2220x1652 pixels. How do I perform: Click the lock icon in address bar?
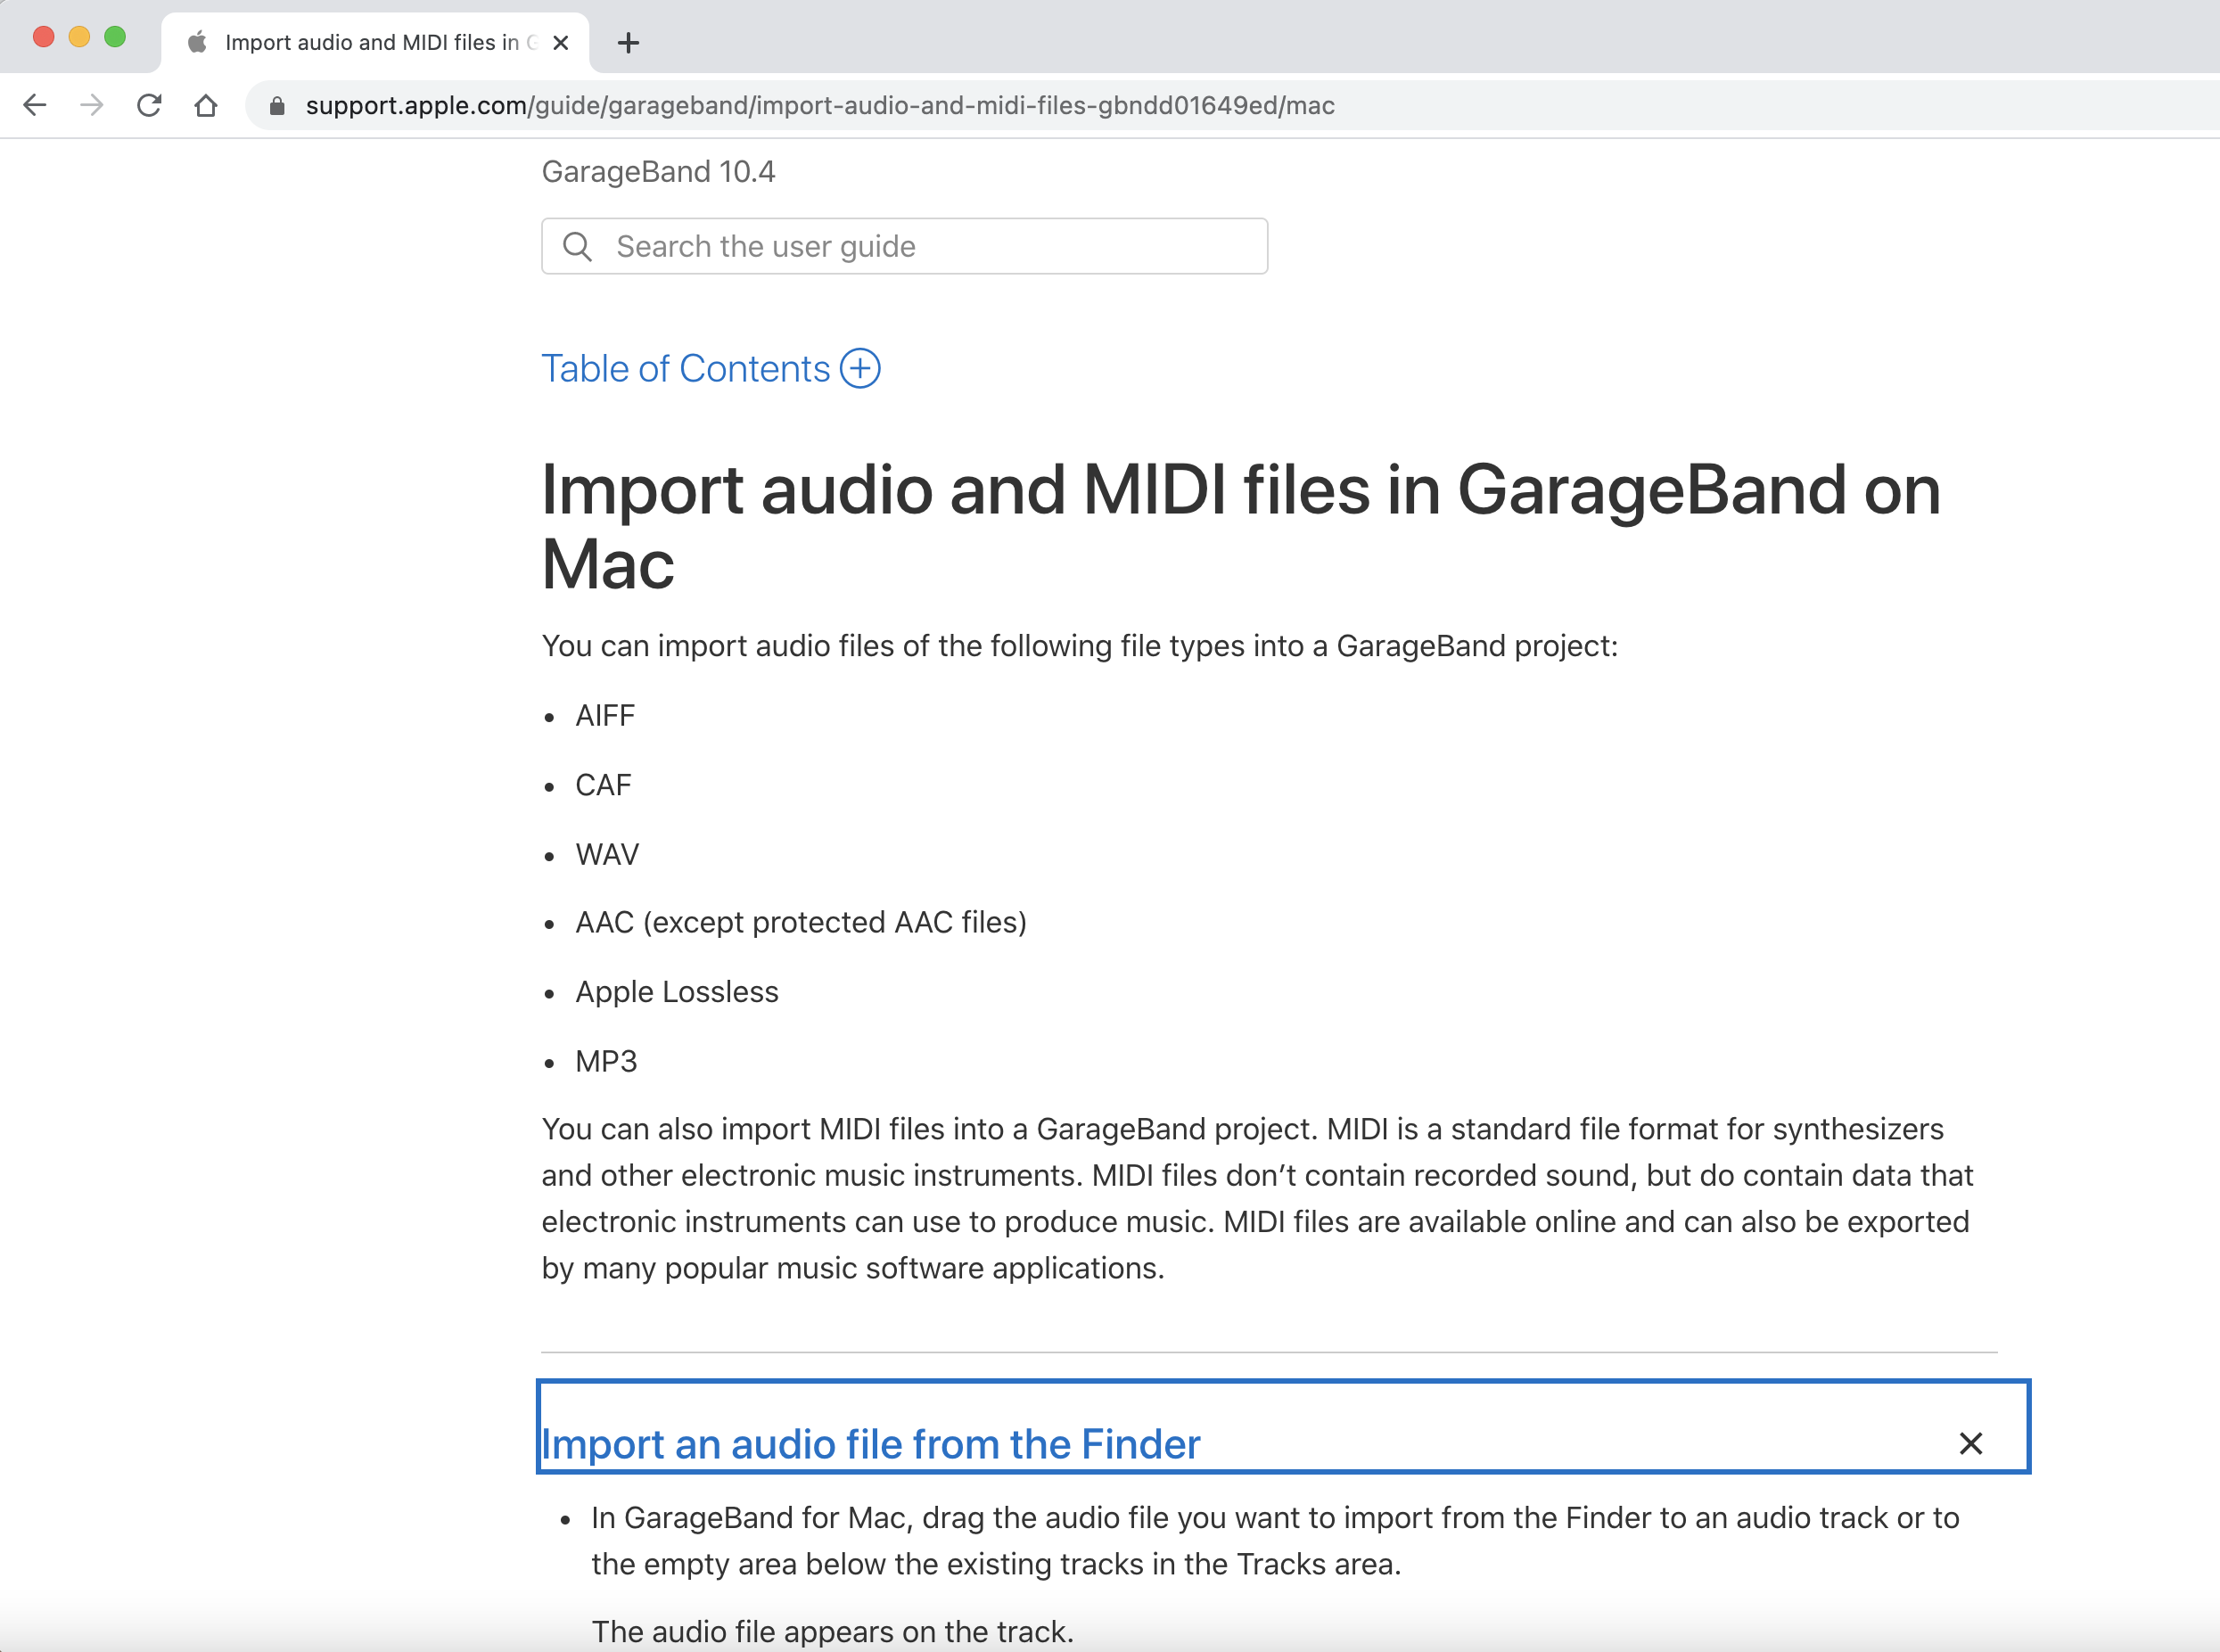pos(277,106)
